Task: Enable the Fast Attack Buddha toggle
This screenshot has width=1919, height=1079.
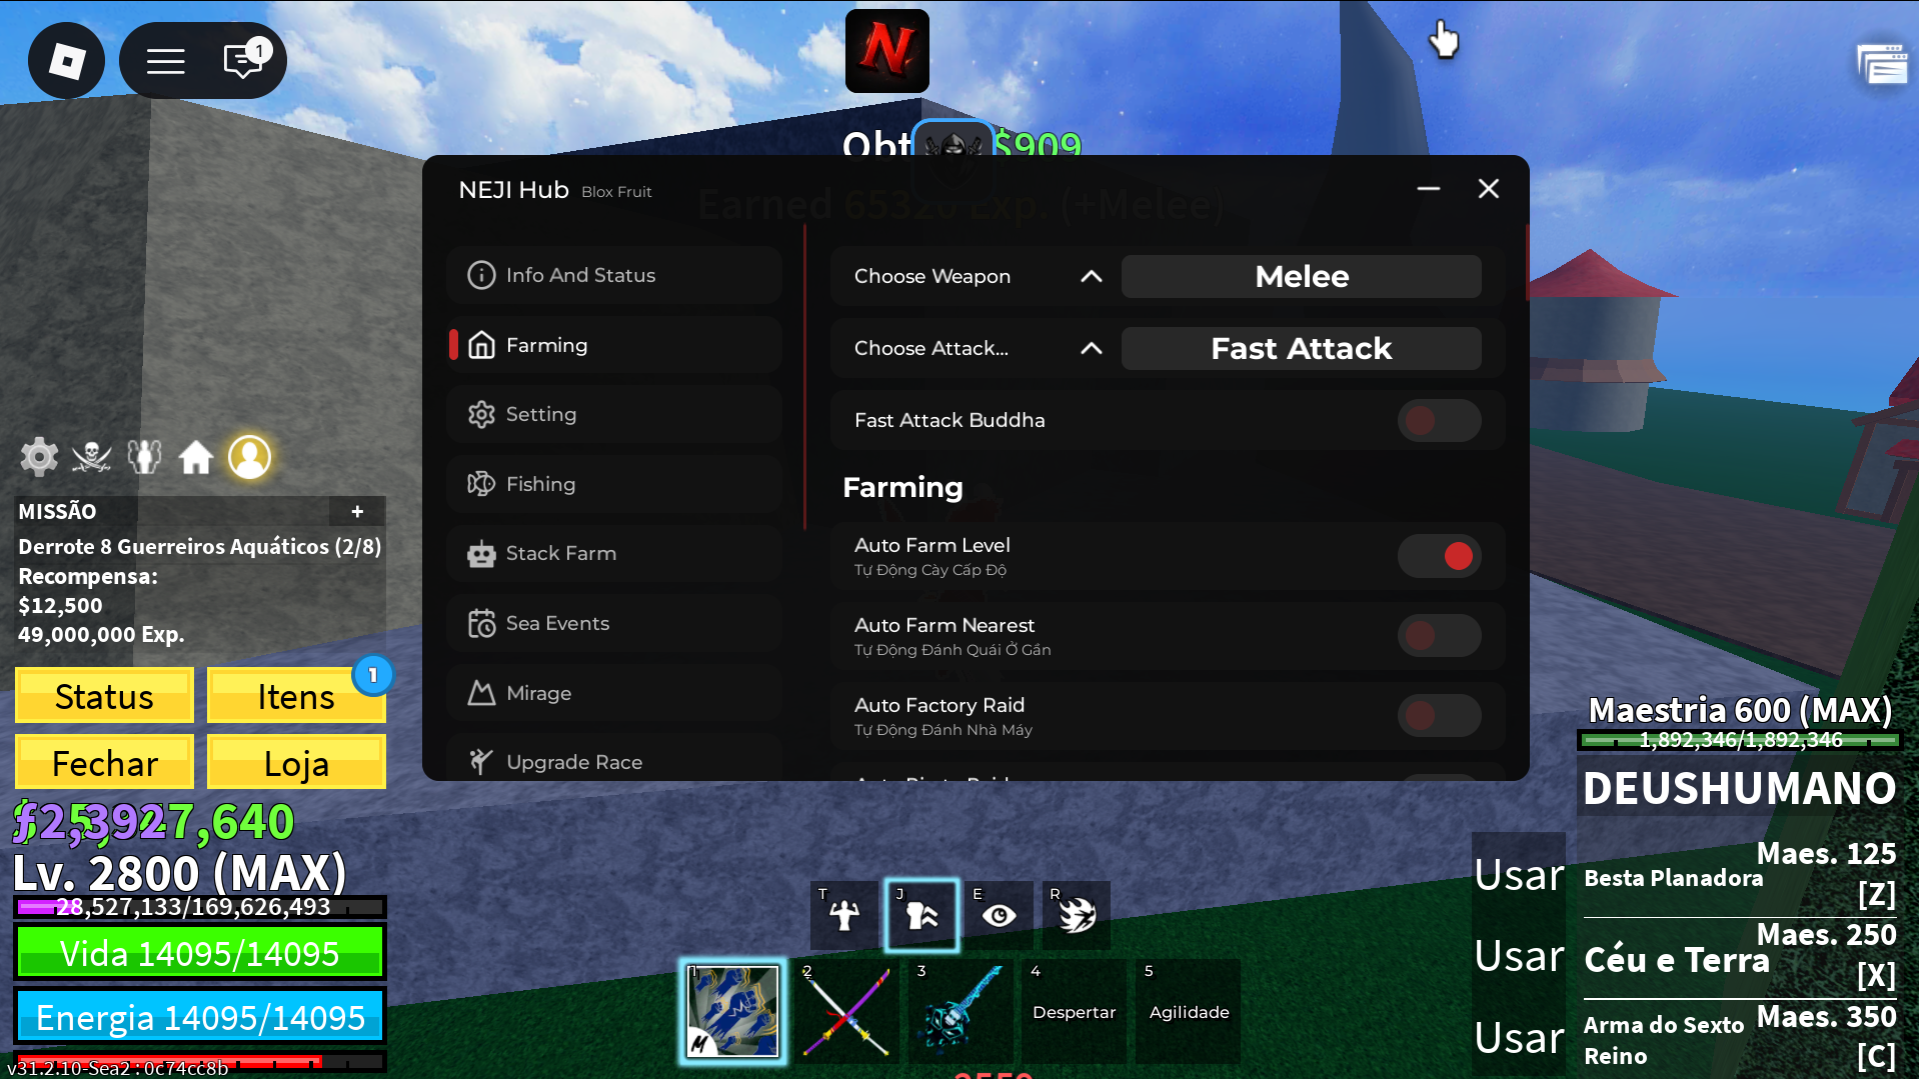Action: [1438, 420]
